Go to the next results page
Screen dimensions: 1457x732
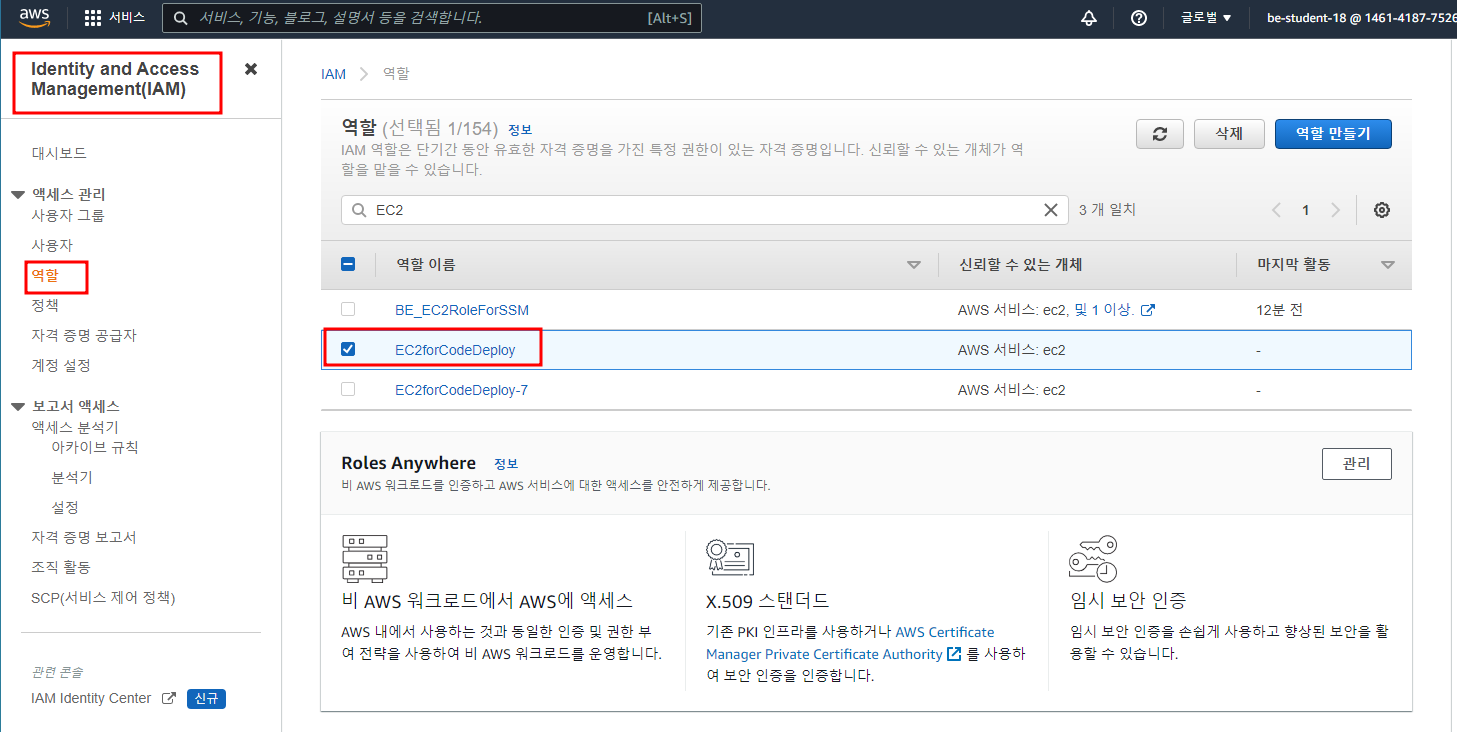coord(1335,210)
